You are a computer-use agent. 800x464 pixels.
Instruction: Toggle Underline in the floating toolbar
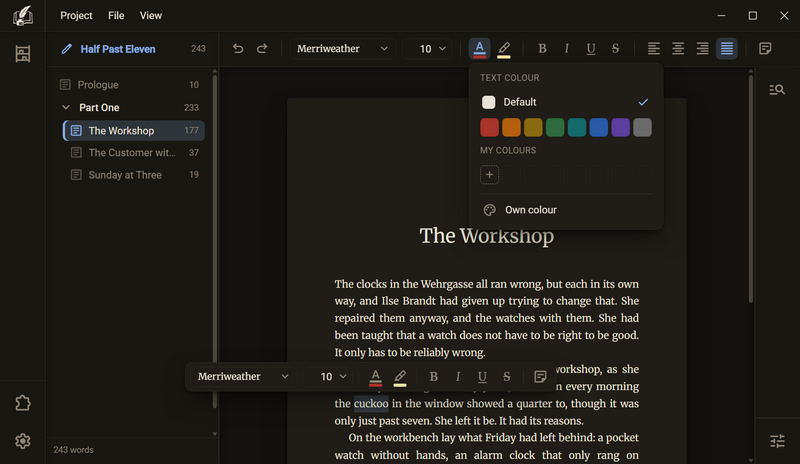coord(482,377)
